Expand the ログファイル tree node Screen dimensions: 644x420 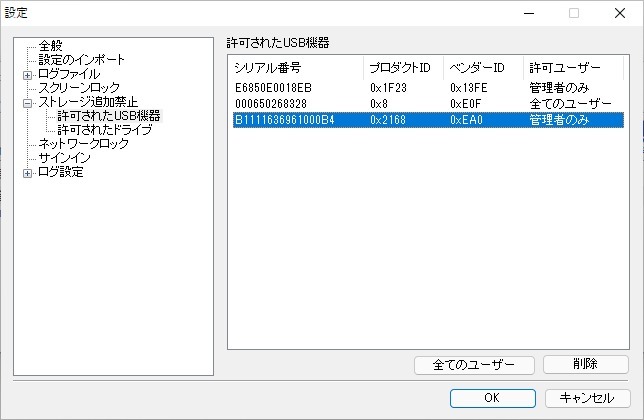point(27,75)
